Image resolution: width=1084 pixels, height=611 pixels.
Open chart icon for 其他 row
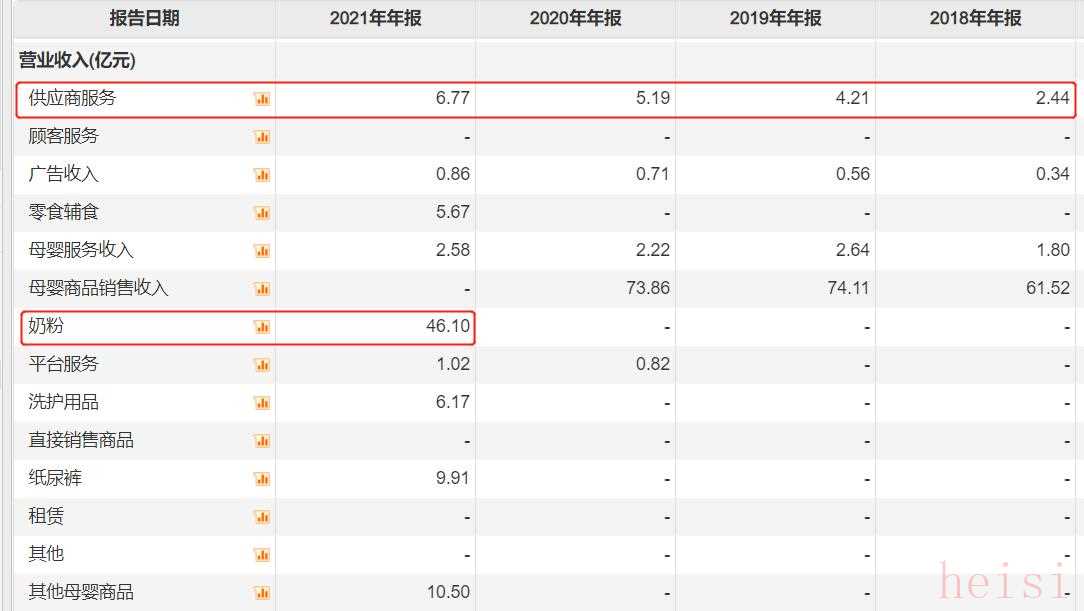pyautogui.click(x=262, y=555)
